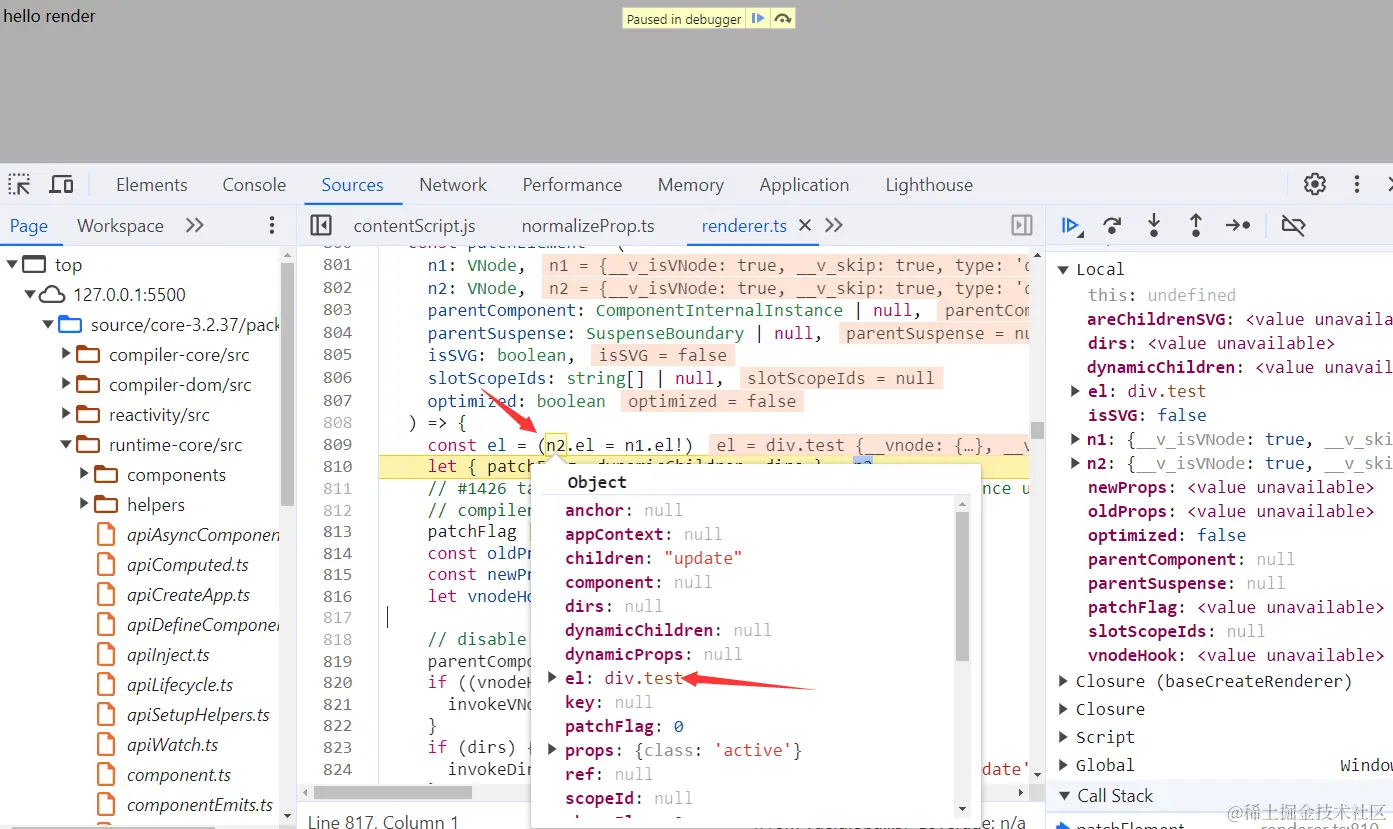
Task: Click navigator file tree vertical scrollbar
Action: [x=288, y=382]
